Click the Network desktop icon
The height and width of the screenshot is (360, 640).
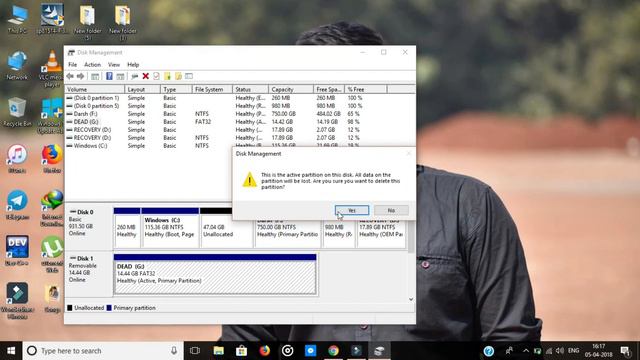(x=17, y=65)
